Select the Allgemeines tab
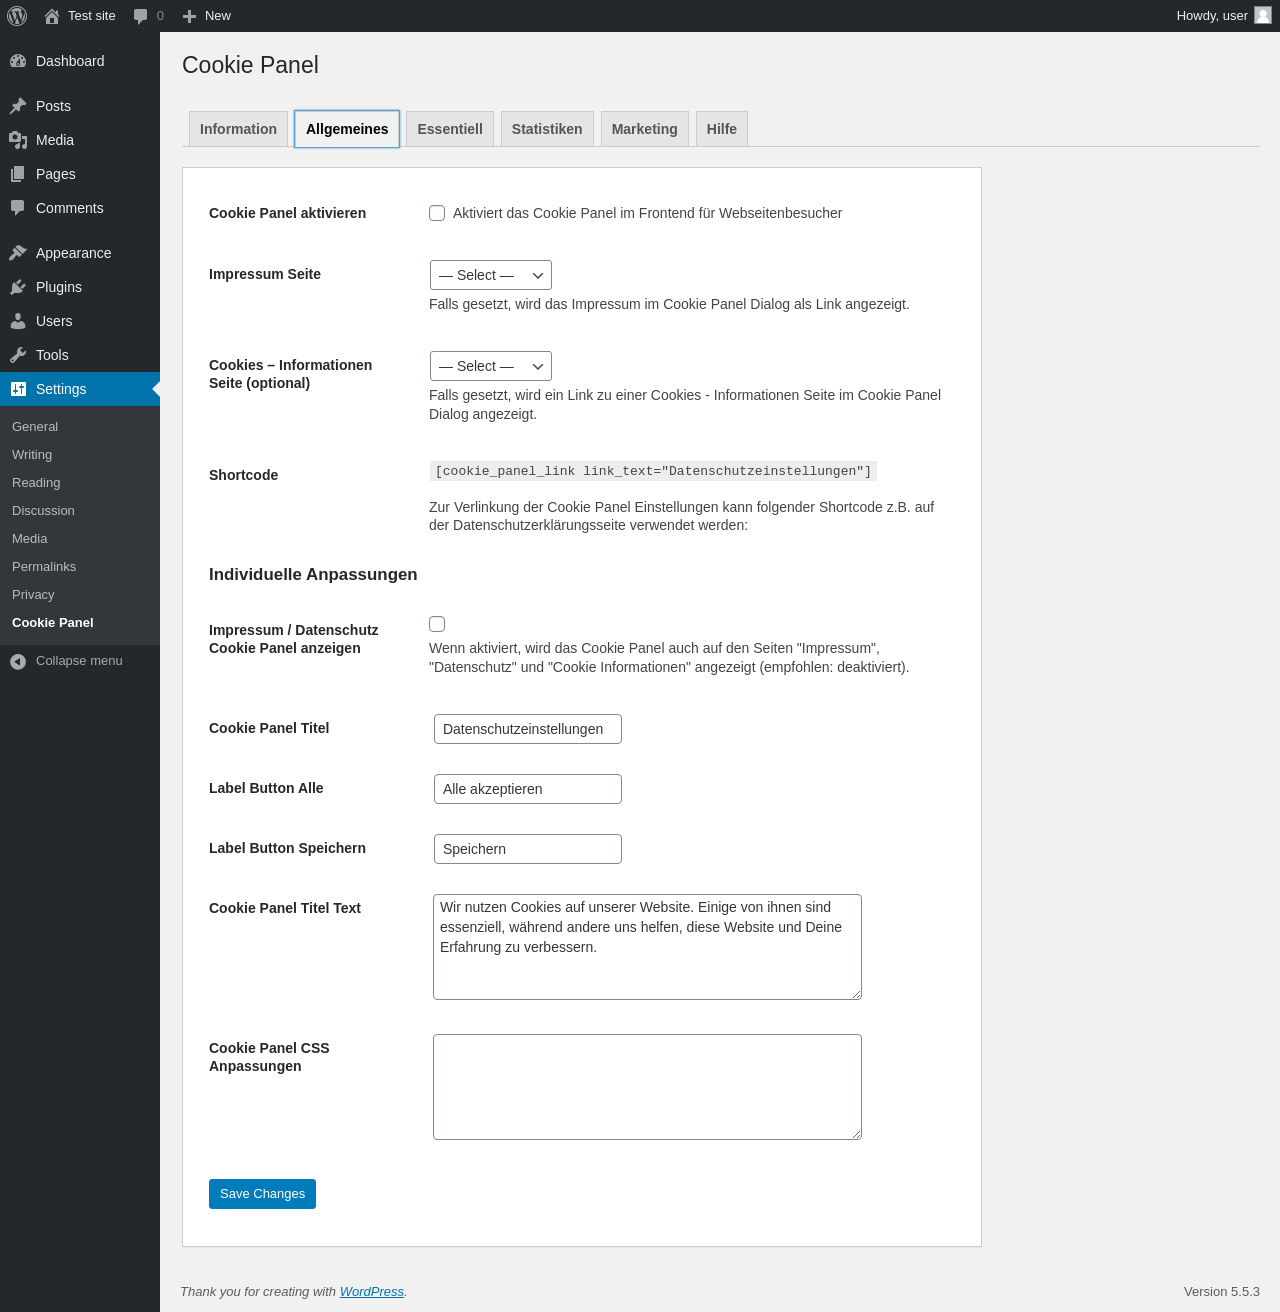This screenshot has height=1312, width=1280. pyautogui.click(x=347, y=129)
